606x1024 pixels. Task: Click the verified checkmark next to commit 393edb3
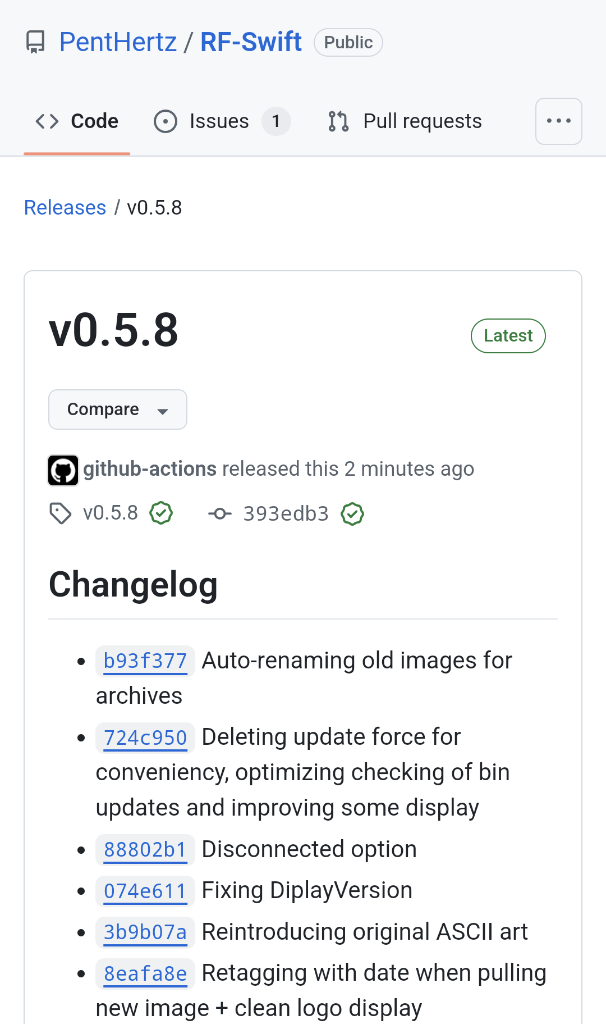coord(352,514)
